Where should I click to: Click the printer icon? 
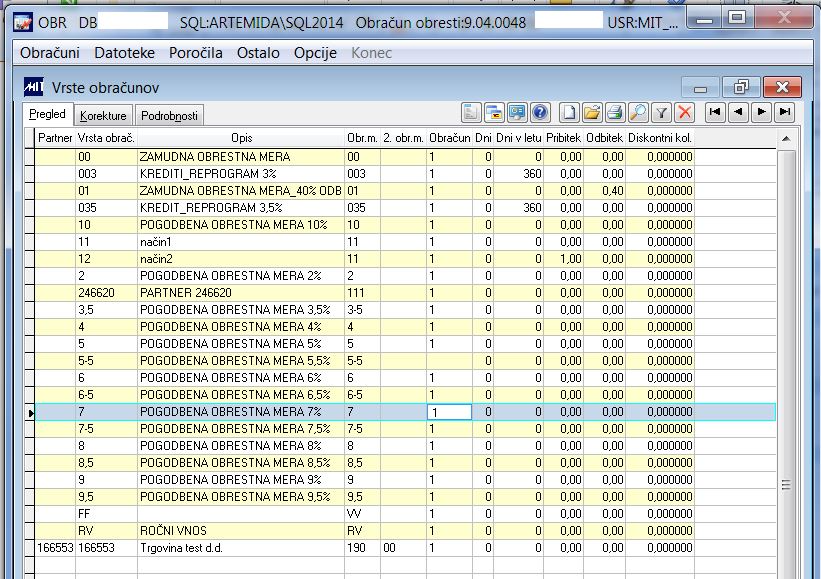click(x=615, y=112)
